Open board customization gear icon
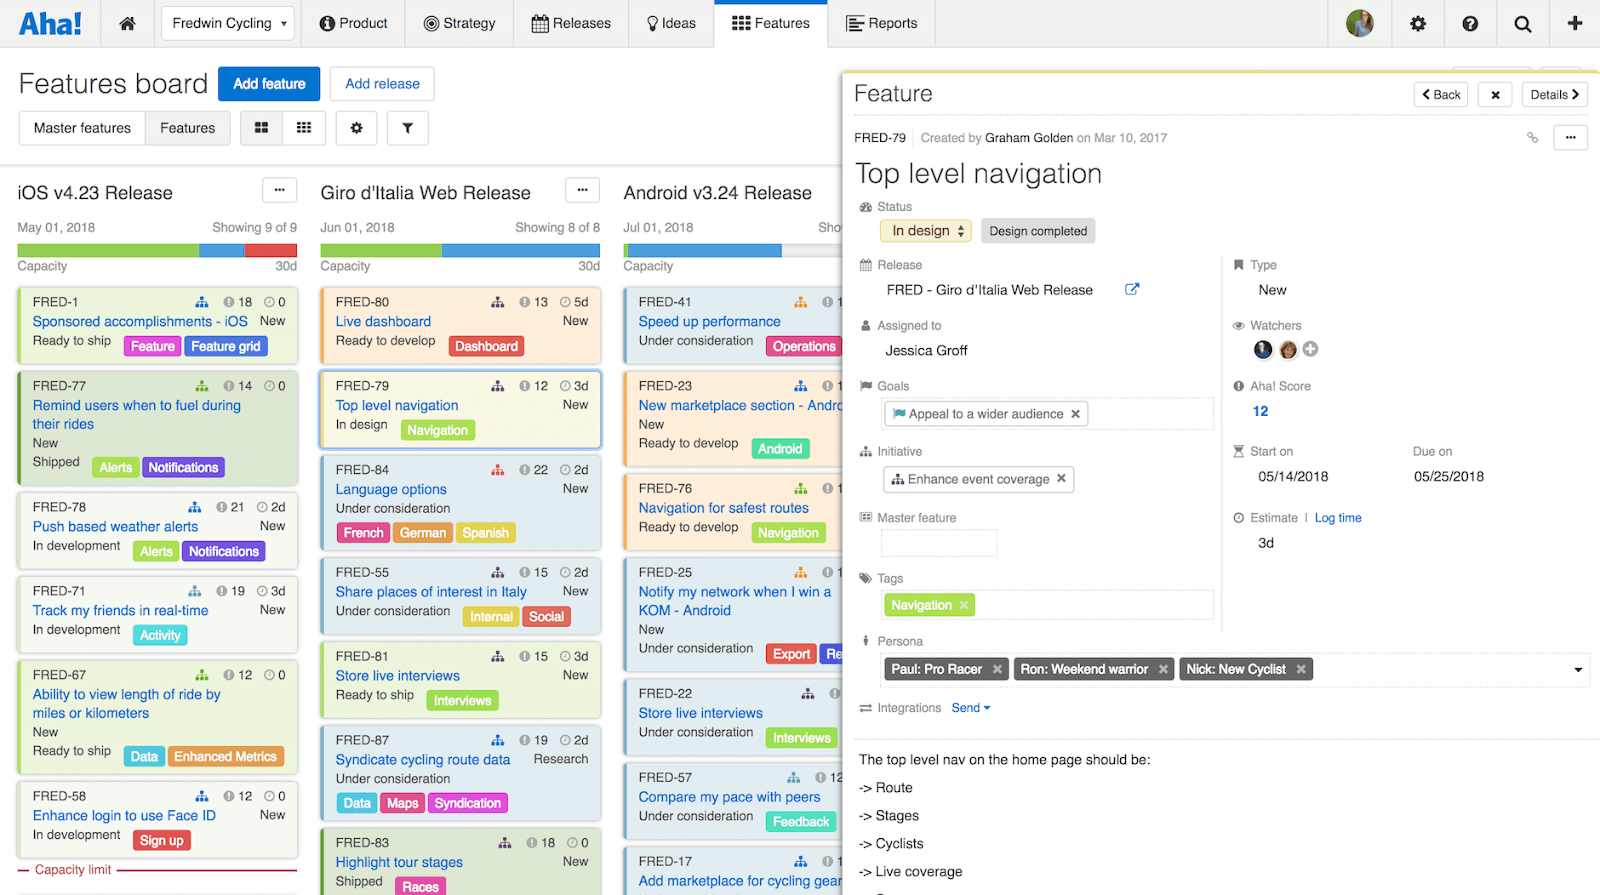The height and width of the screenshot is (895, 1600). pyautogui.click(x=356, y=128)
